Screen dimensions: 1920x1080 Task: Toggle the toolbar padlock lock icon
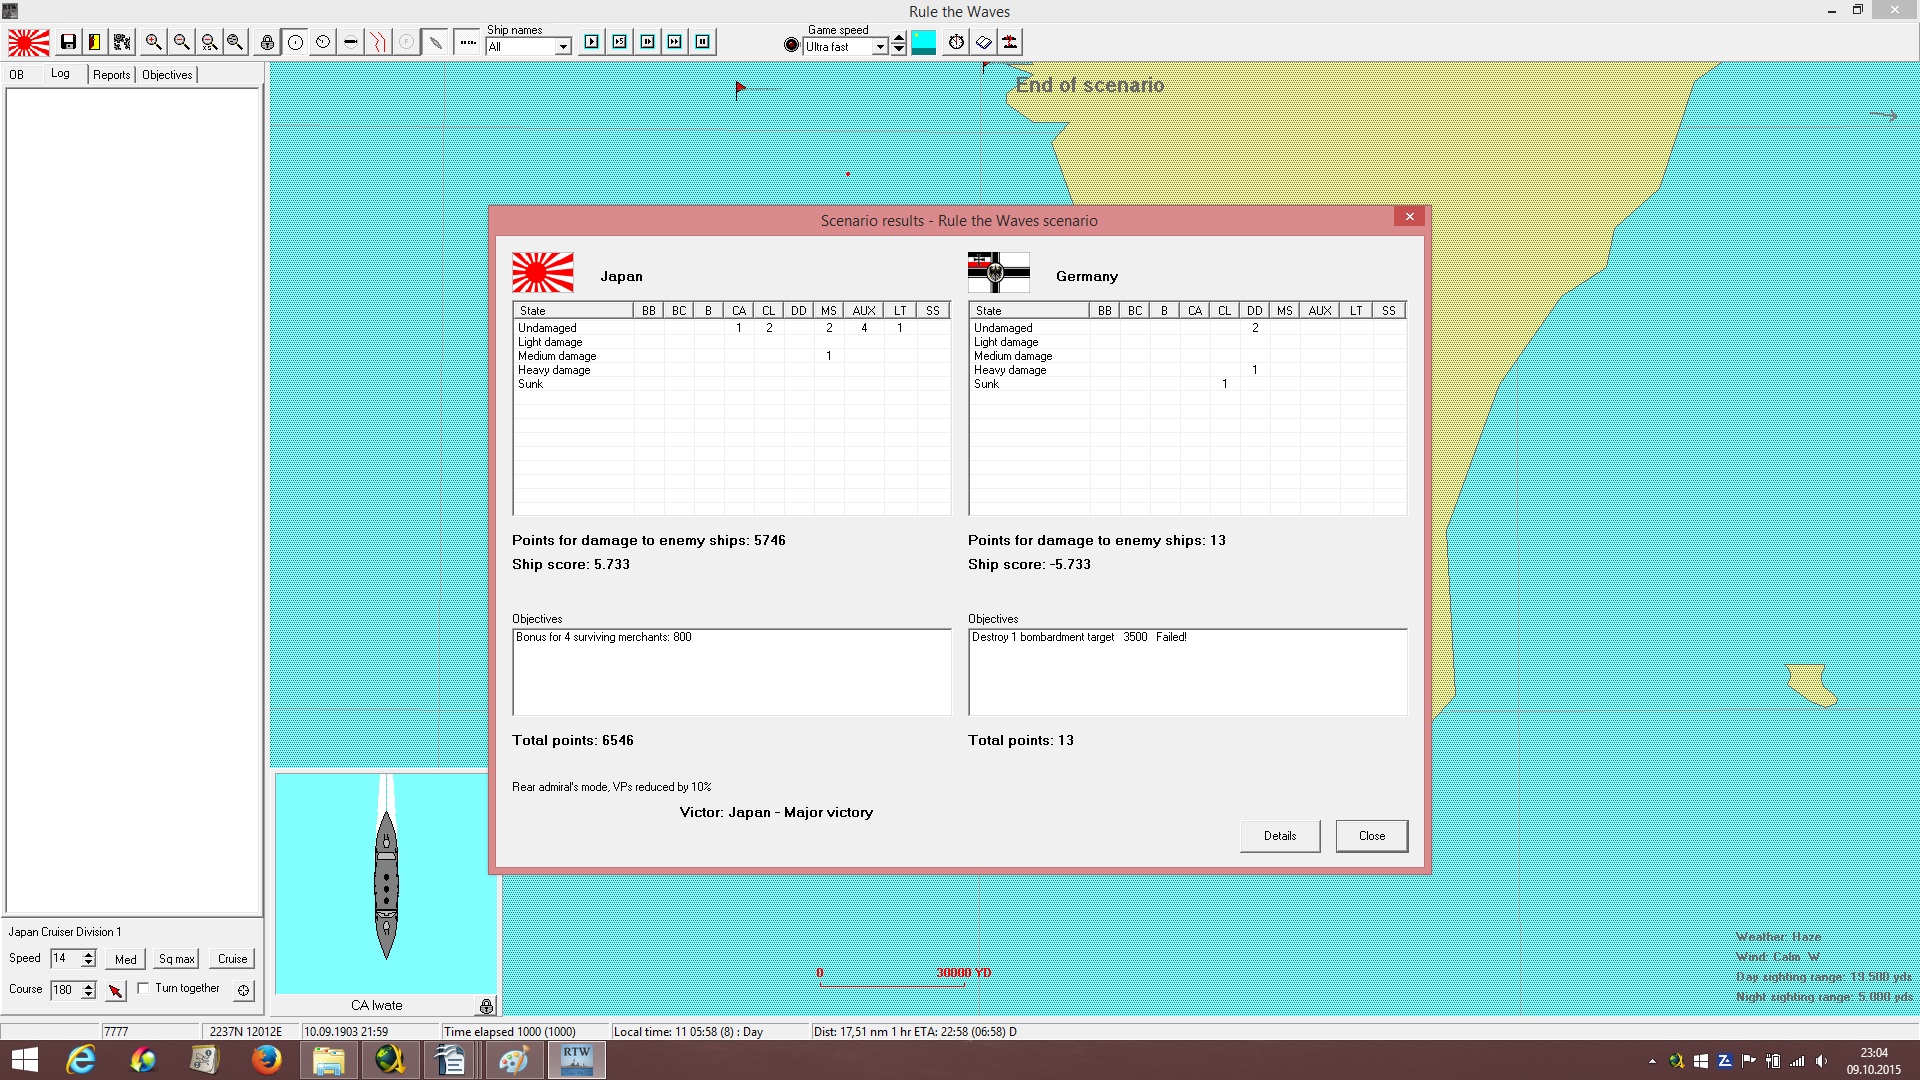(x=267, y=42)
